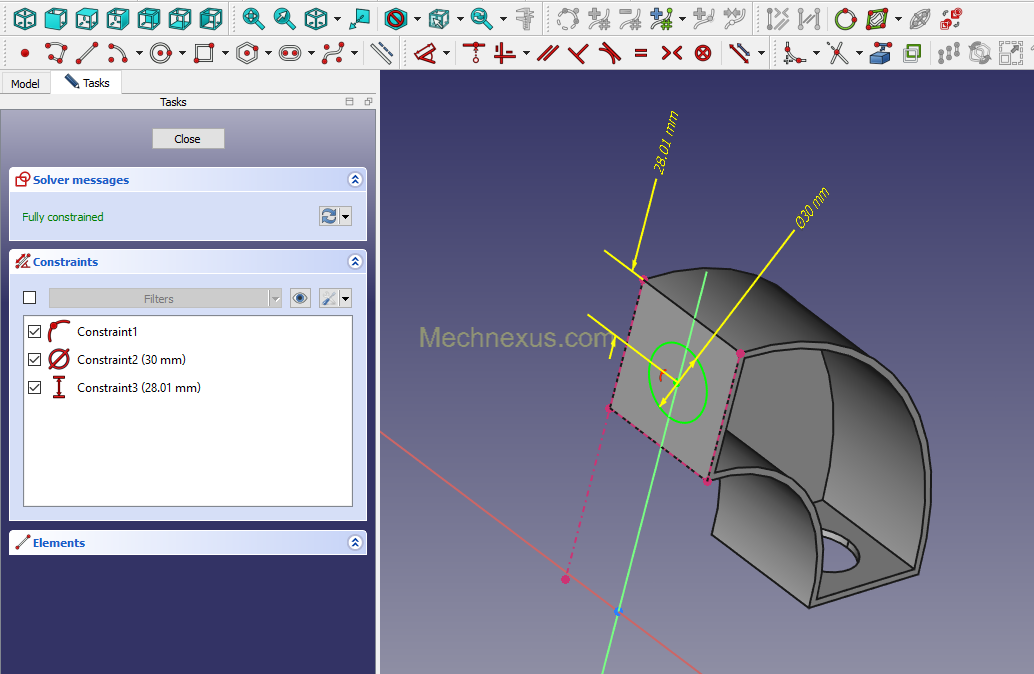Open the constraints settings dropdown arrow

point(346,298)
